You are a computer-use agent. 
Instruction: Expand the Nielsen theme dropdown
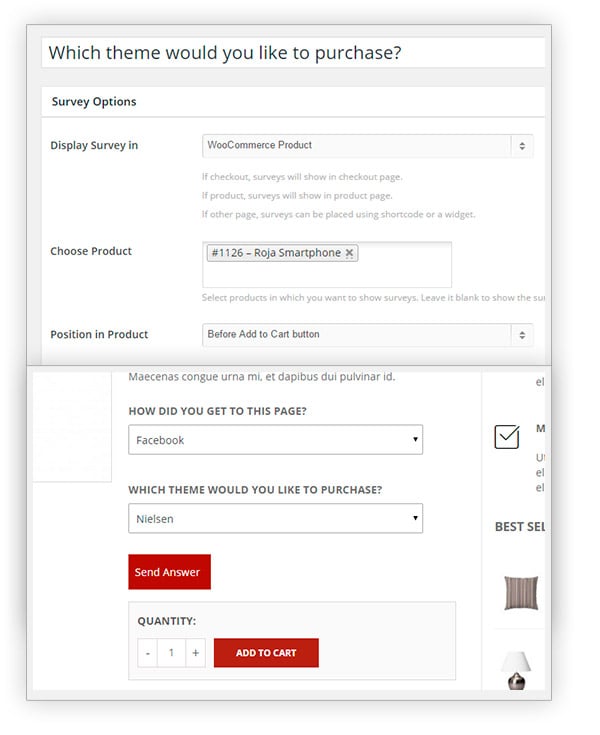(x=276, y=518)
